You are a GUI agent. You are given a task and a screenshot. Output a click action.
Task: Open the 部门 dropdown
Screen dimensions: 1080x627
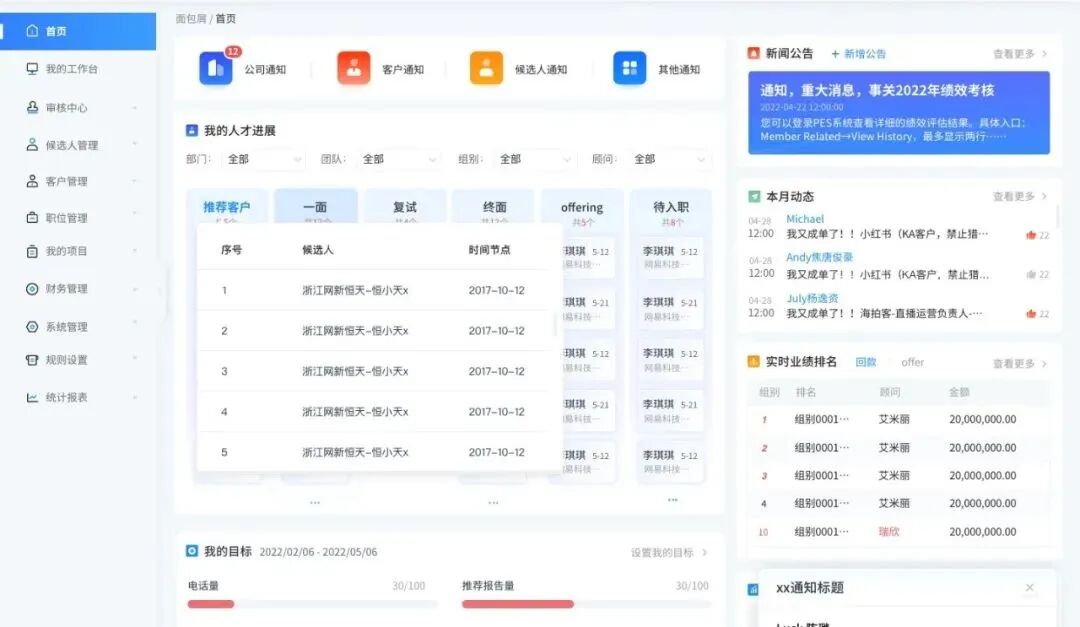point(263,159)
